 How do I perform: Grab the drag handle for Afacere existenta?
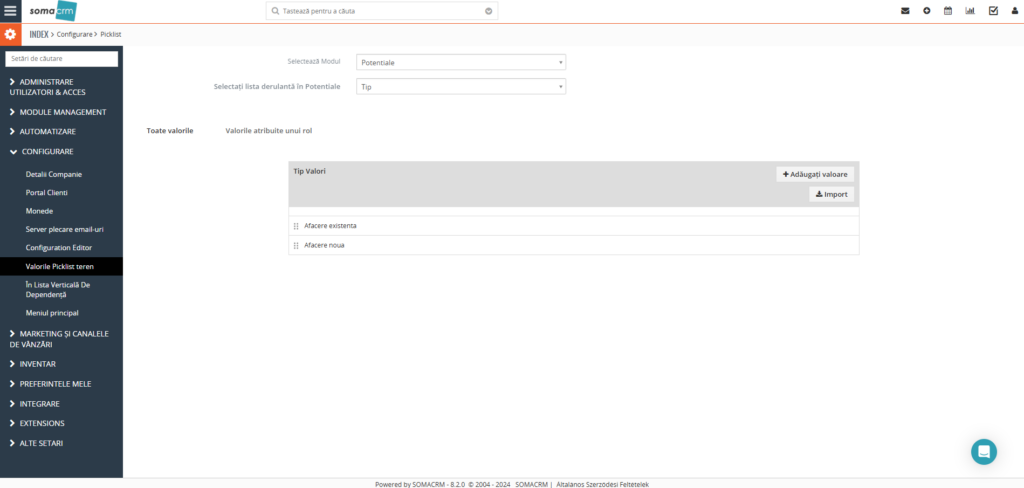296,226
